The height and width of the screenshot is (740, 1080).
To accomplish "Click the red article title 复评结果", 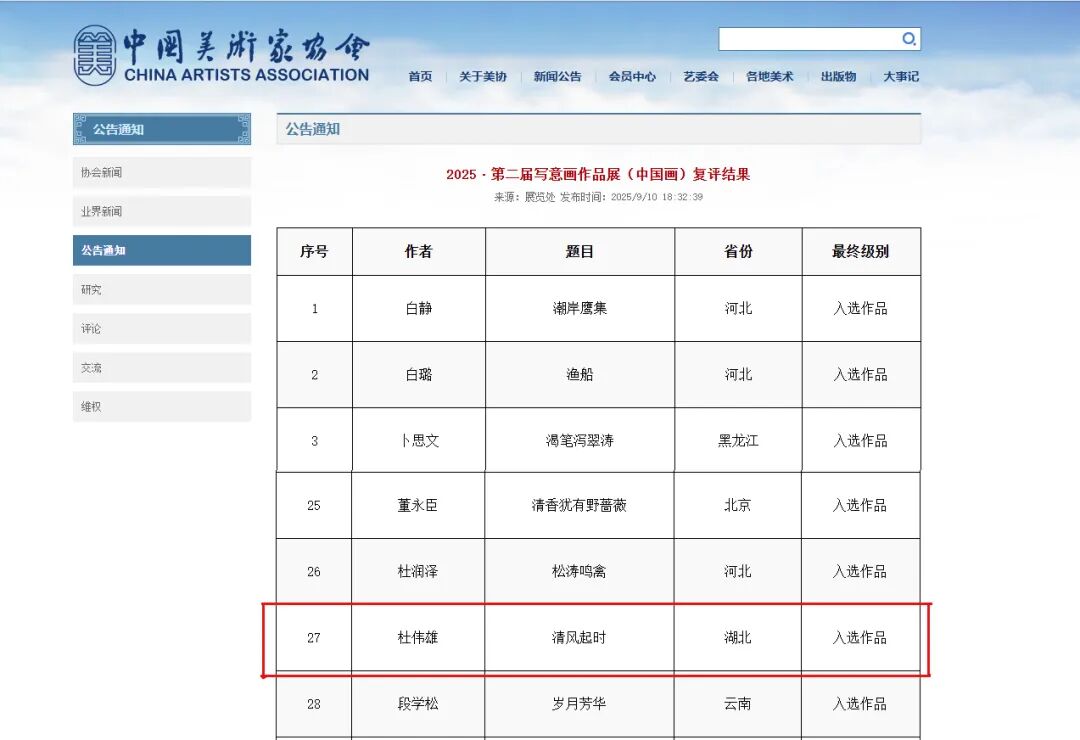I will (x=598, y=174).
